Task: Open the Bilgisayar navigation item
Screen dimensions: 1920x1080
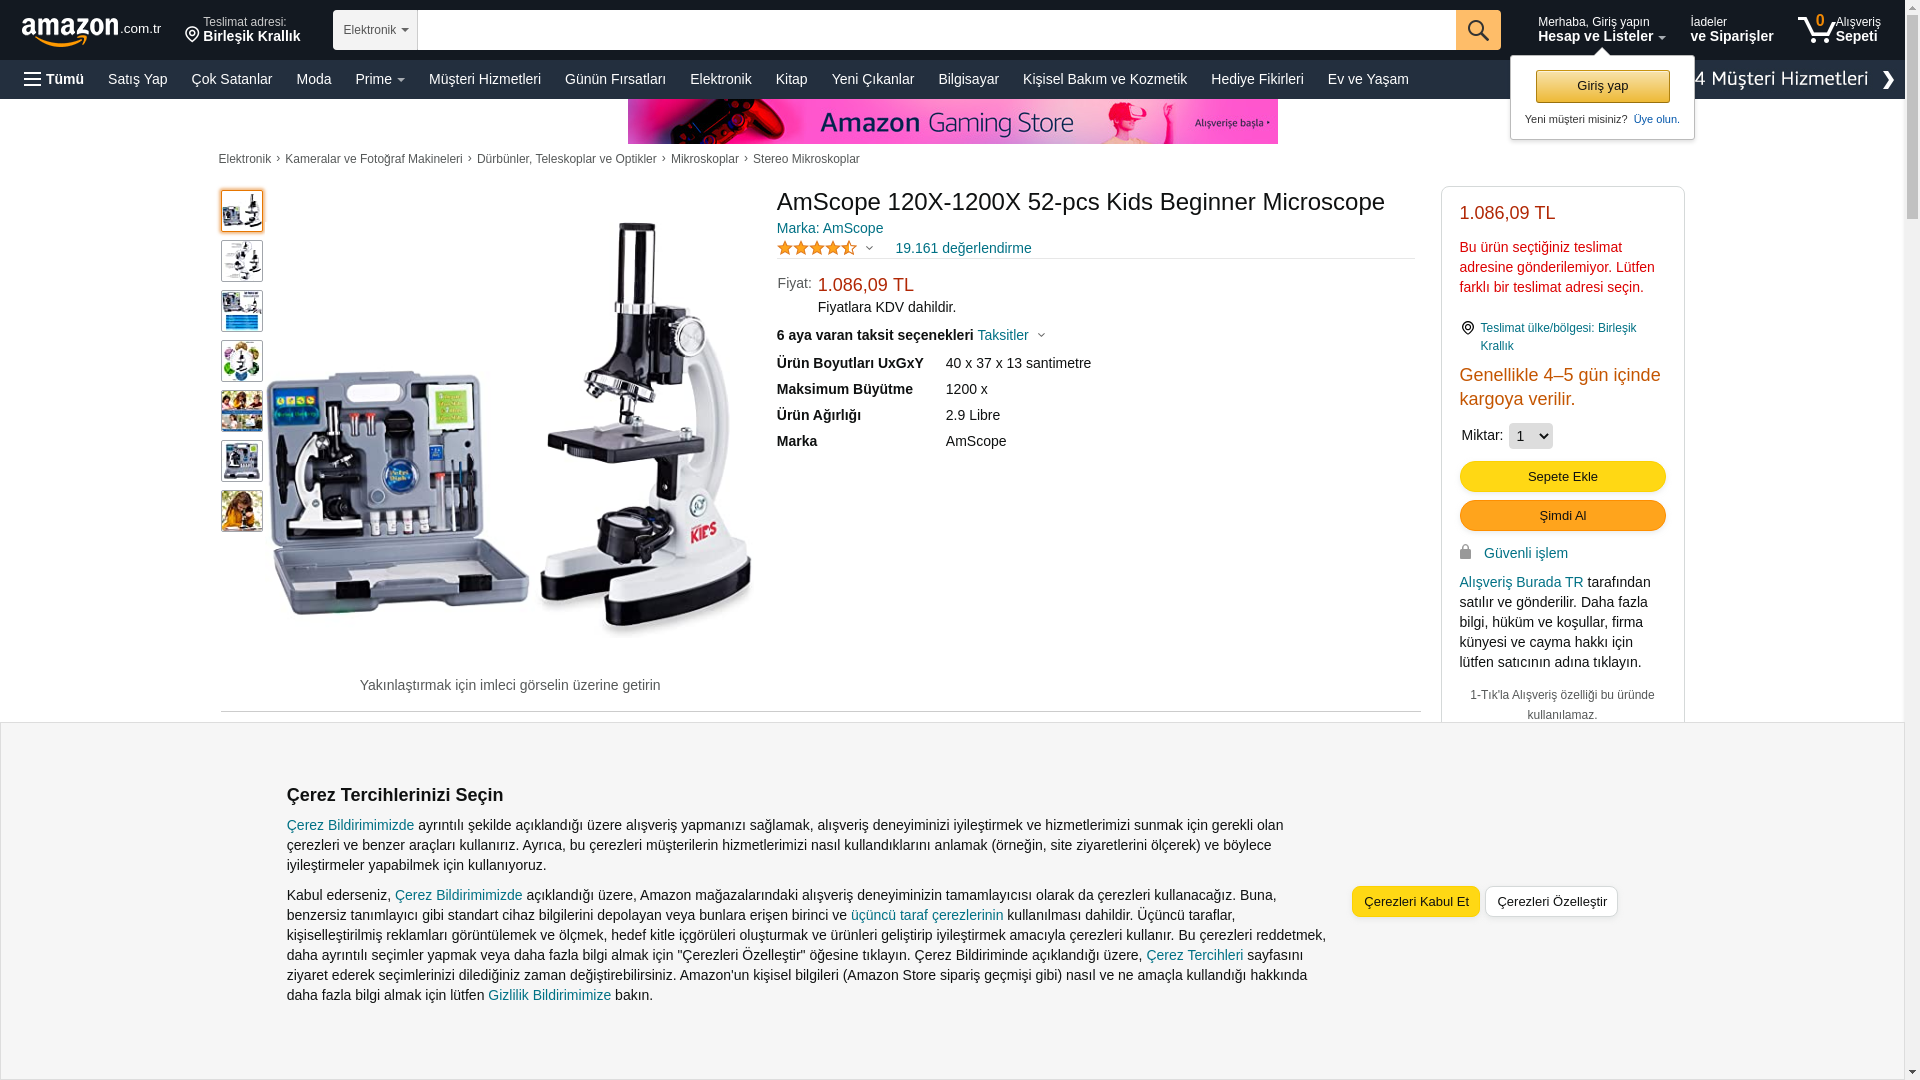Action: (x=968, y=79)
